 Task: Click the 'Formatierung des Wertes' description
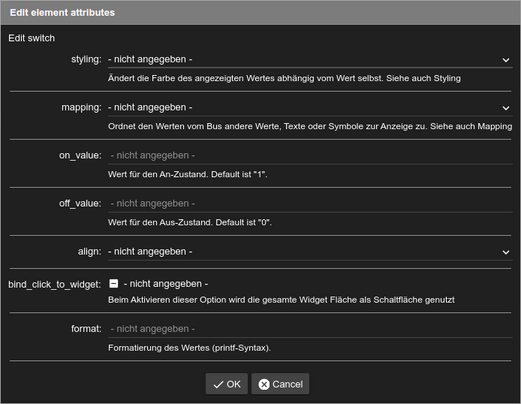189,348
